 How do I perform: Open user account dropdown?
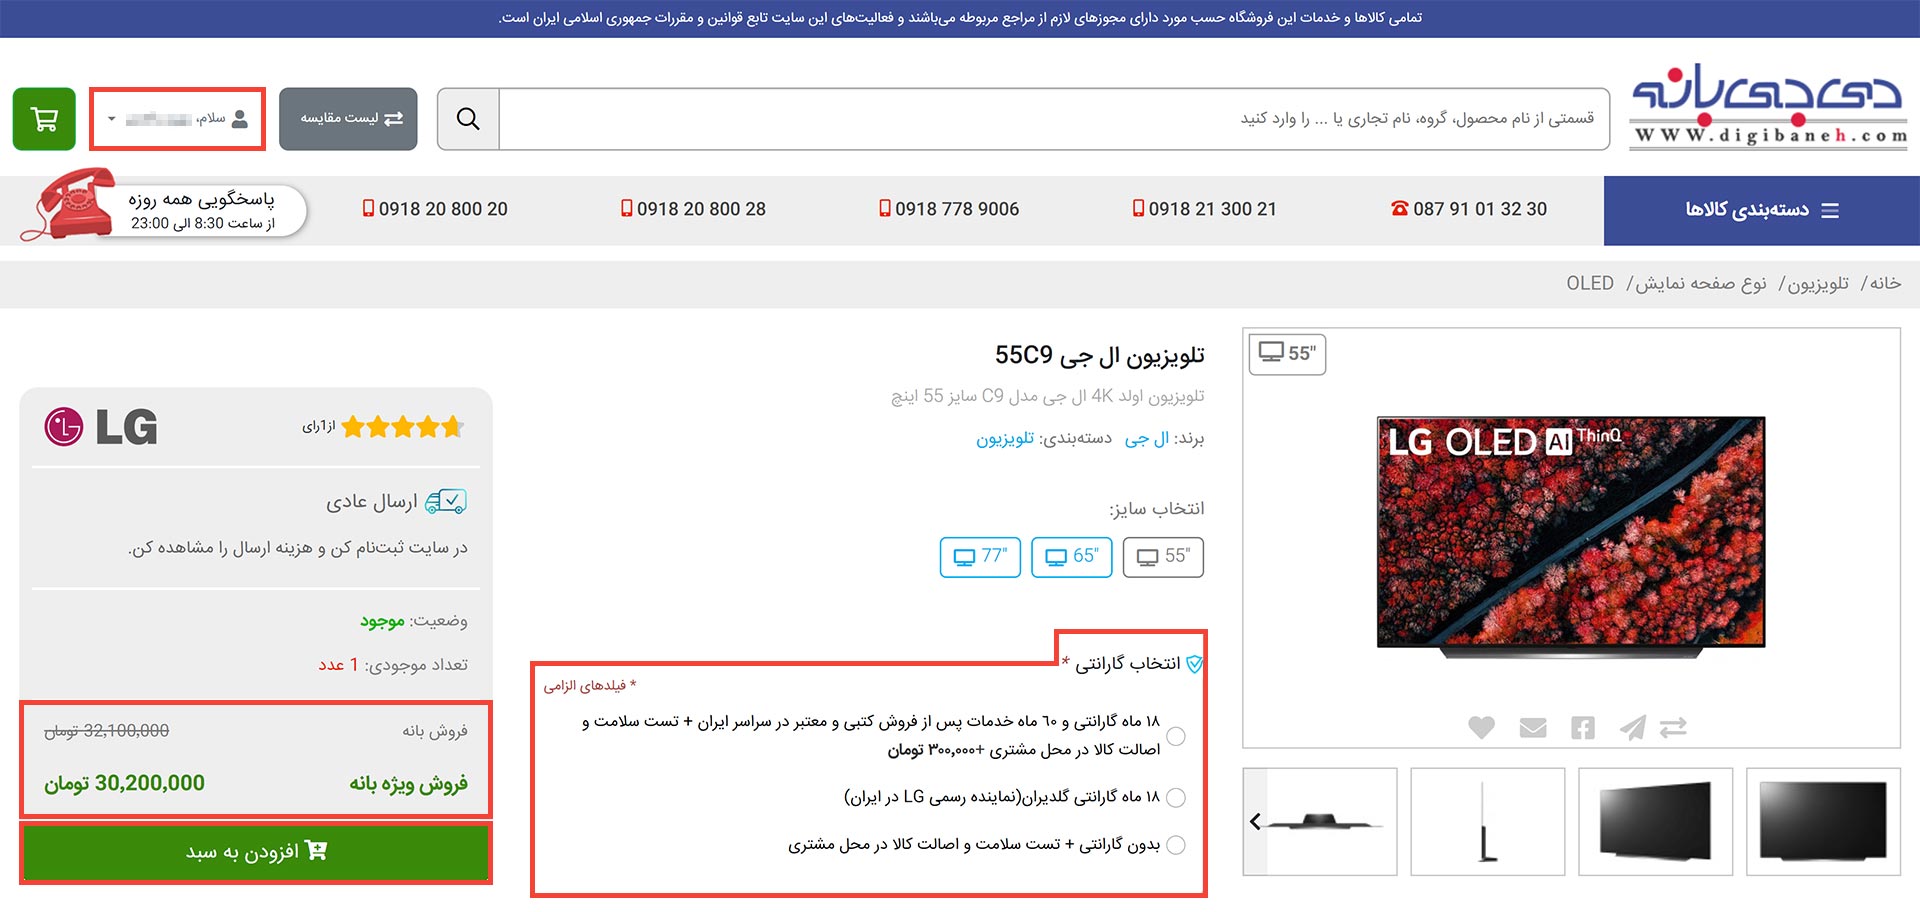[x=178, y=119]
